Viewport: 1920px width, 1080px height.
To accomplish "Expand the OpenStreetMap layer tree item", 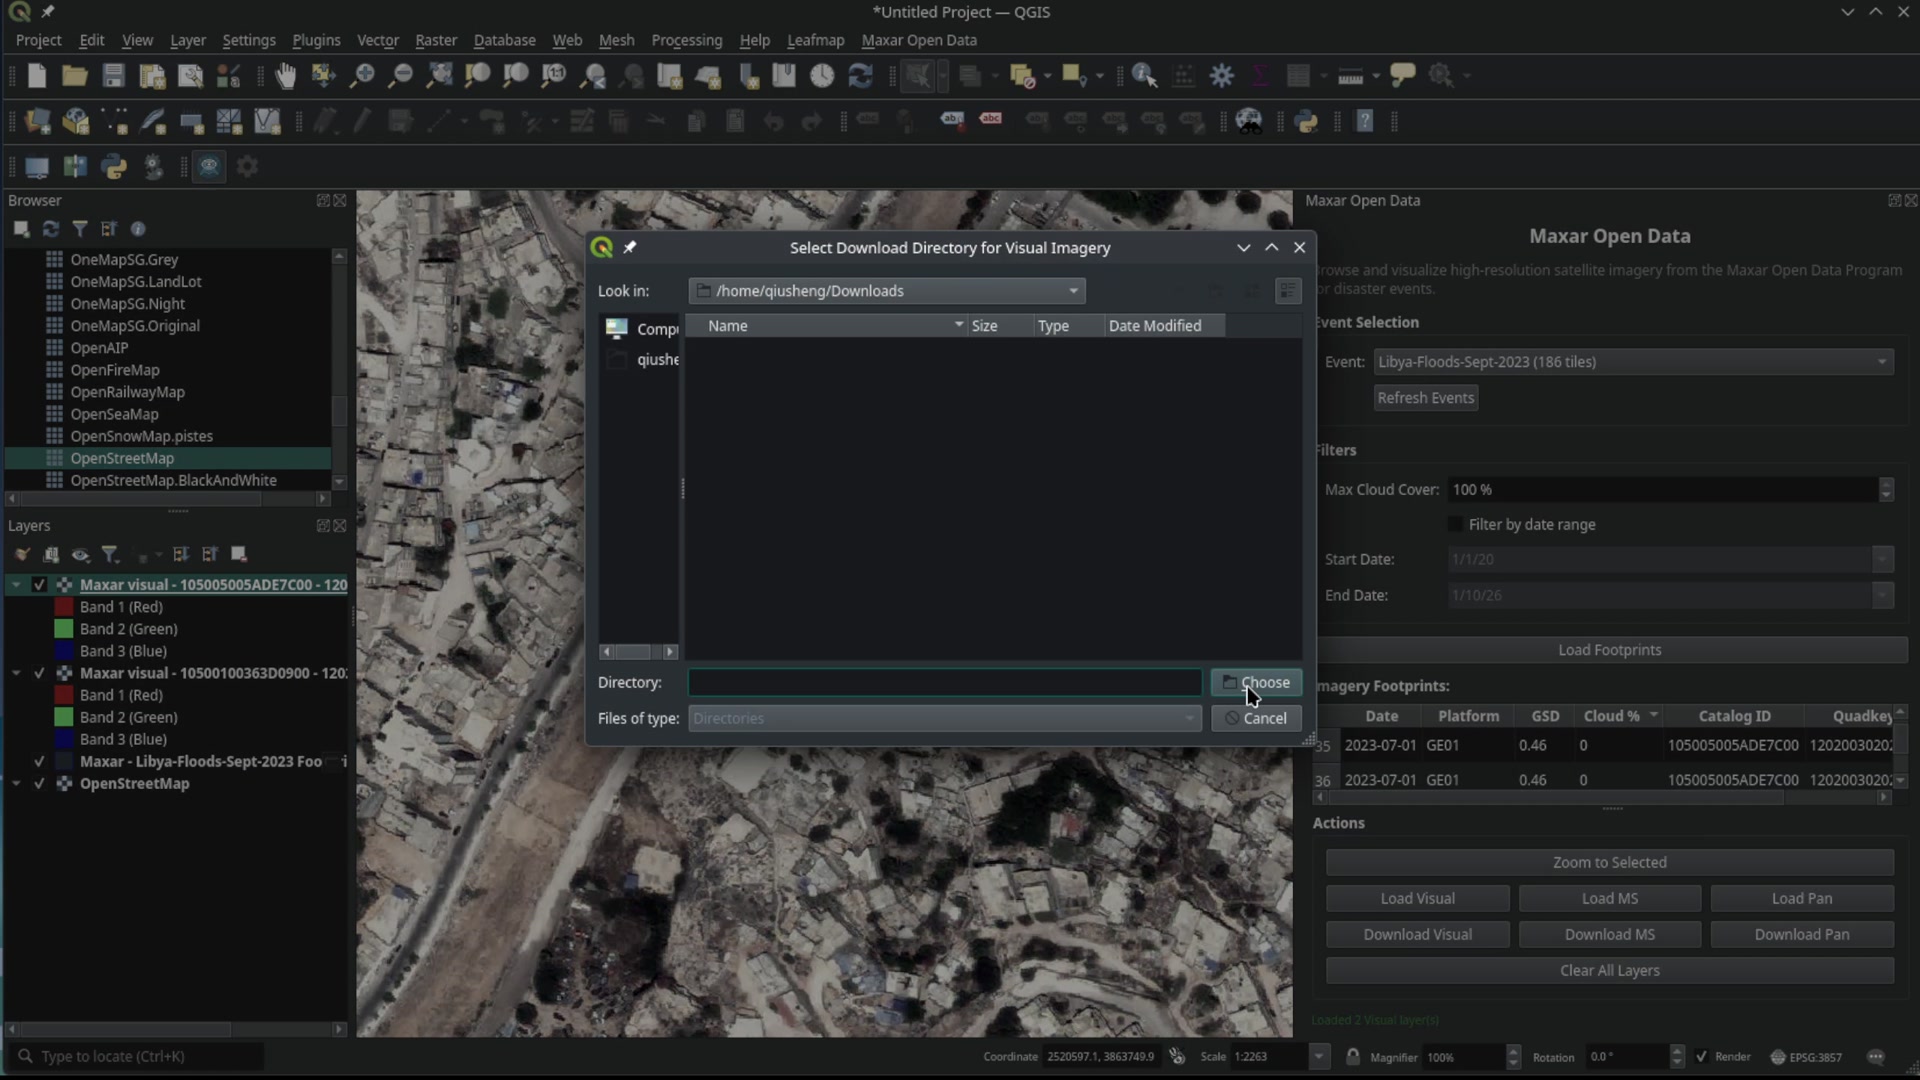I will 17,784.
